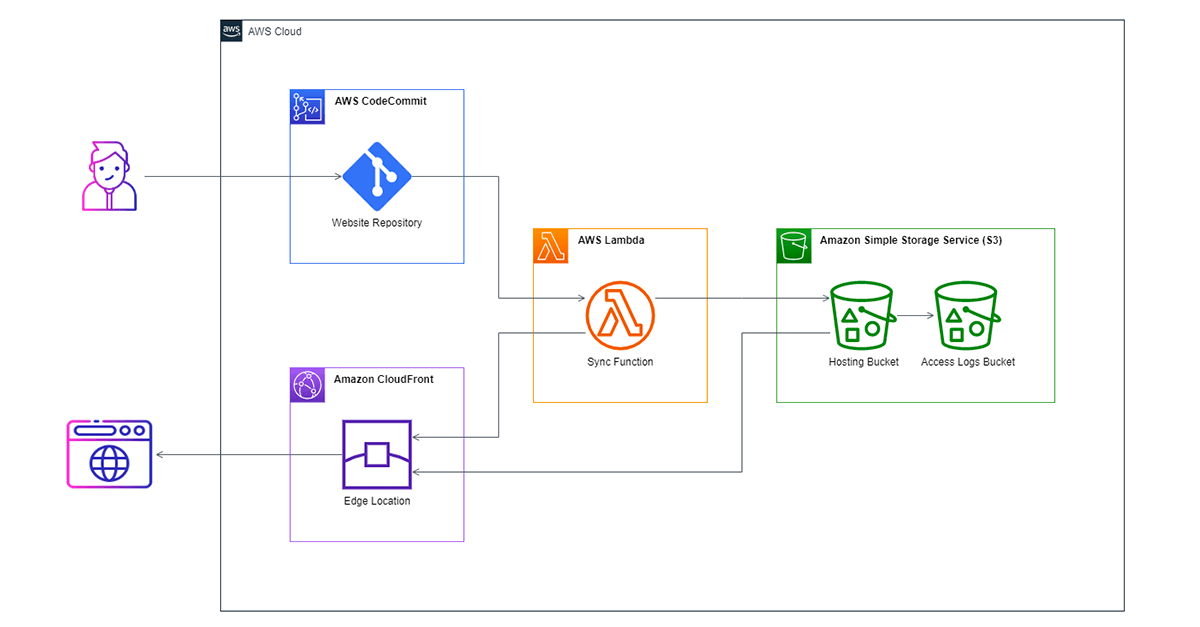This screenshot has height=627, width=1200.
Task: Click the "Sync Function" label
Action: click(x=620, y=362)
